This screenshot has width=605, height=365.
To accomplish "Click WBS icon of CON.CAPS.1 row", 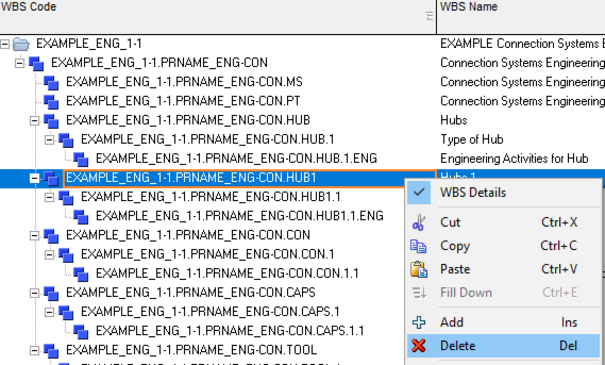I will [66, 312].
